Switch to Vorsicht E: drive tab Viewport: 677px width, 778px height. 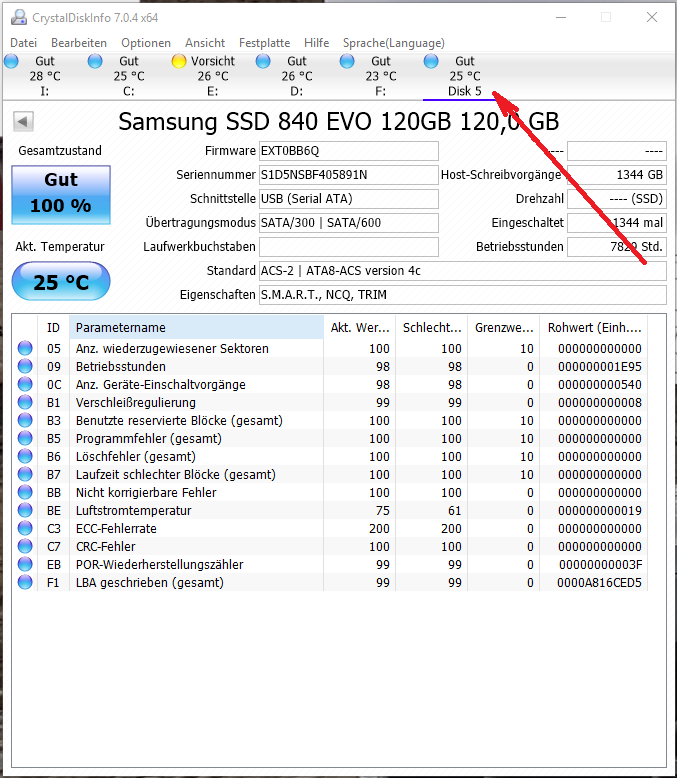[212, 76]
